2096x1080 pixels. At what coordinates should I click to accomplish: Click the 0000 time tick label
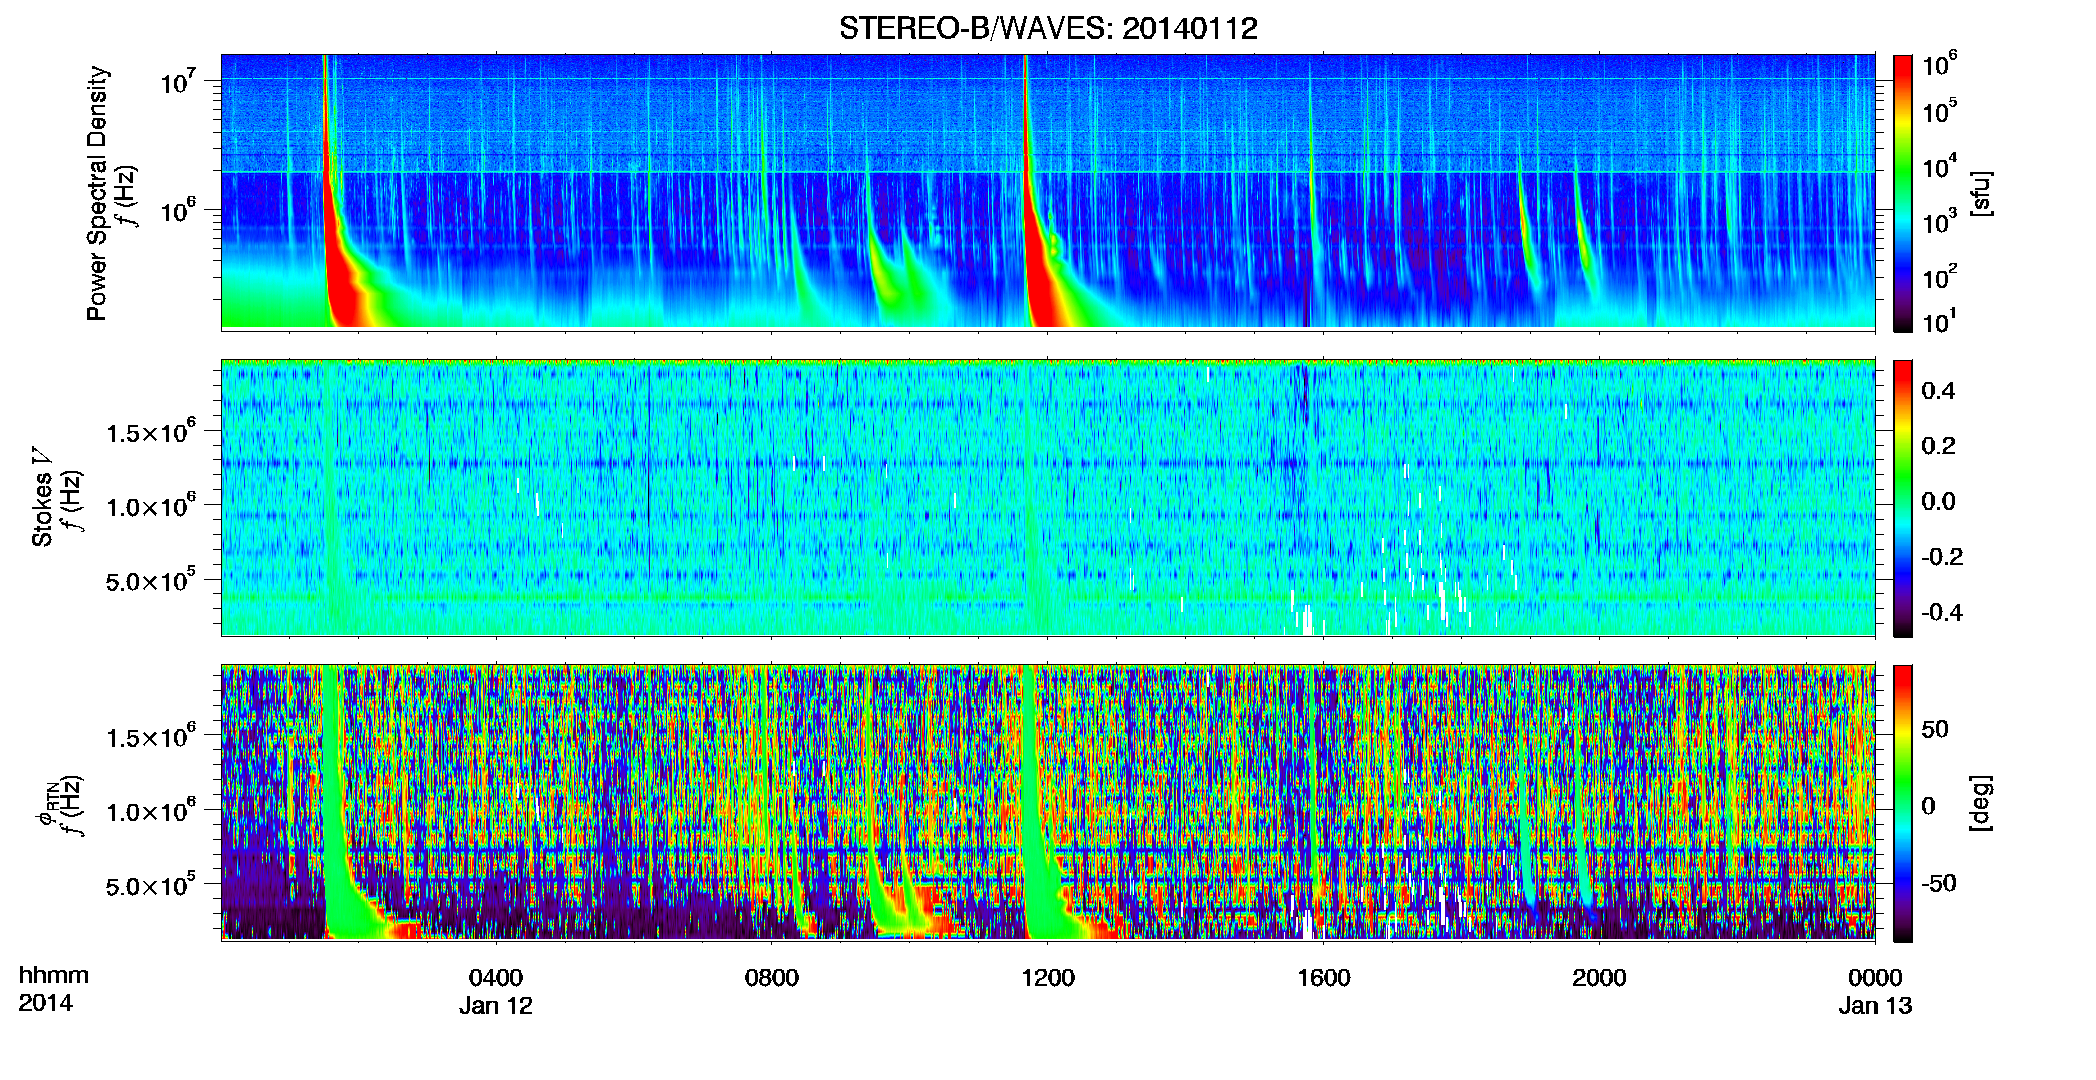[x=1875, y=978]
